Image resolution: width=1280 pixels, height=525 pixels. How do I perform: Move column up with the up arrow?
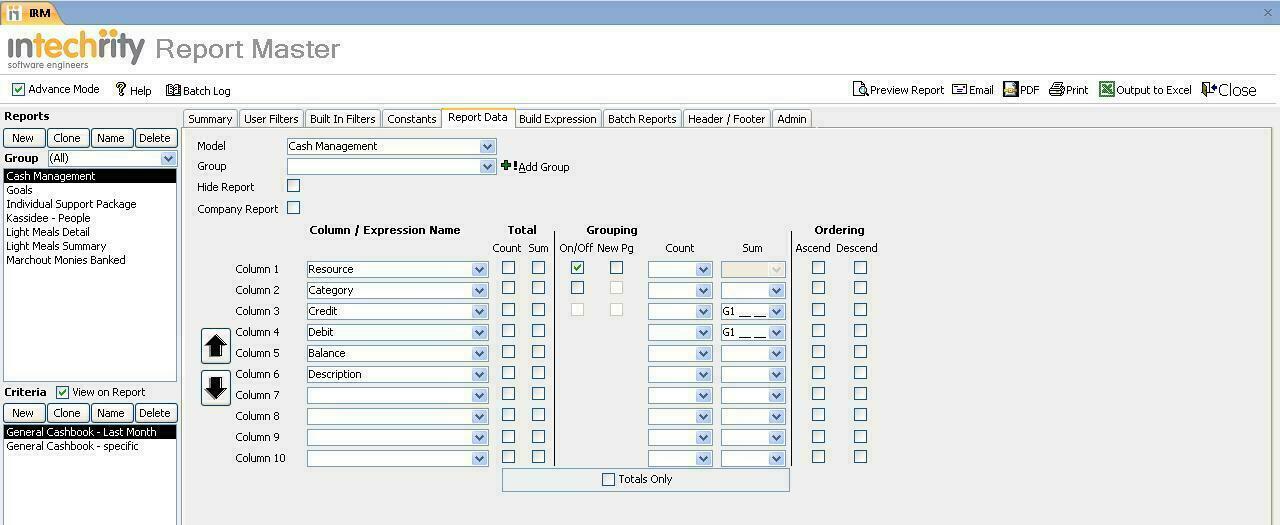point(216,346)
